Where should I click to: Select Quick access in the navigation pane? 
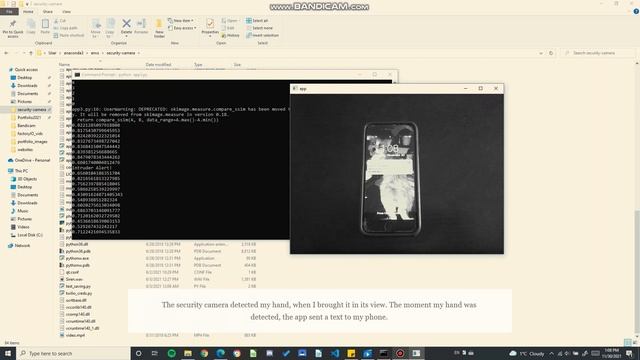(26, 69)
